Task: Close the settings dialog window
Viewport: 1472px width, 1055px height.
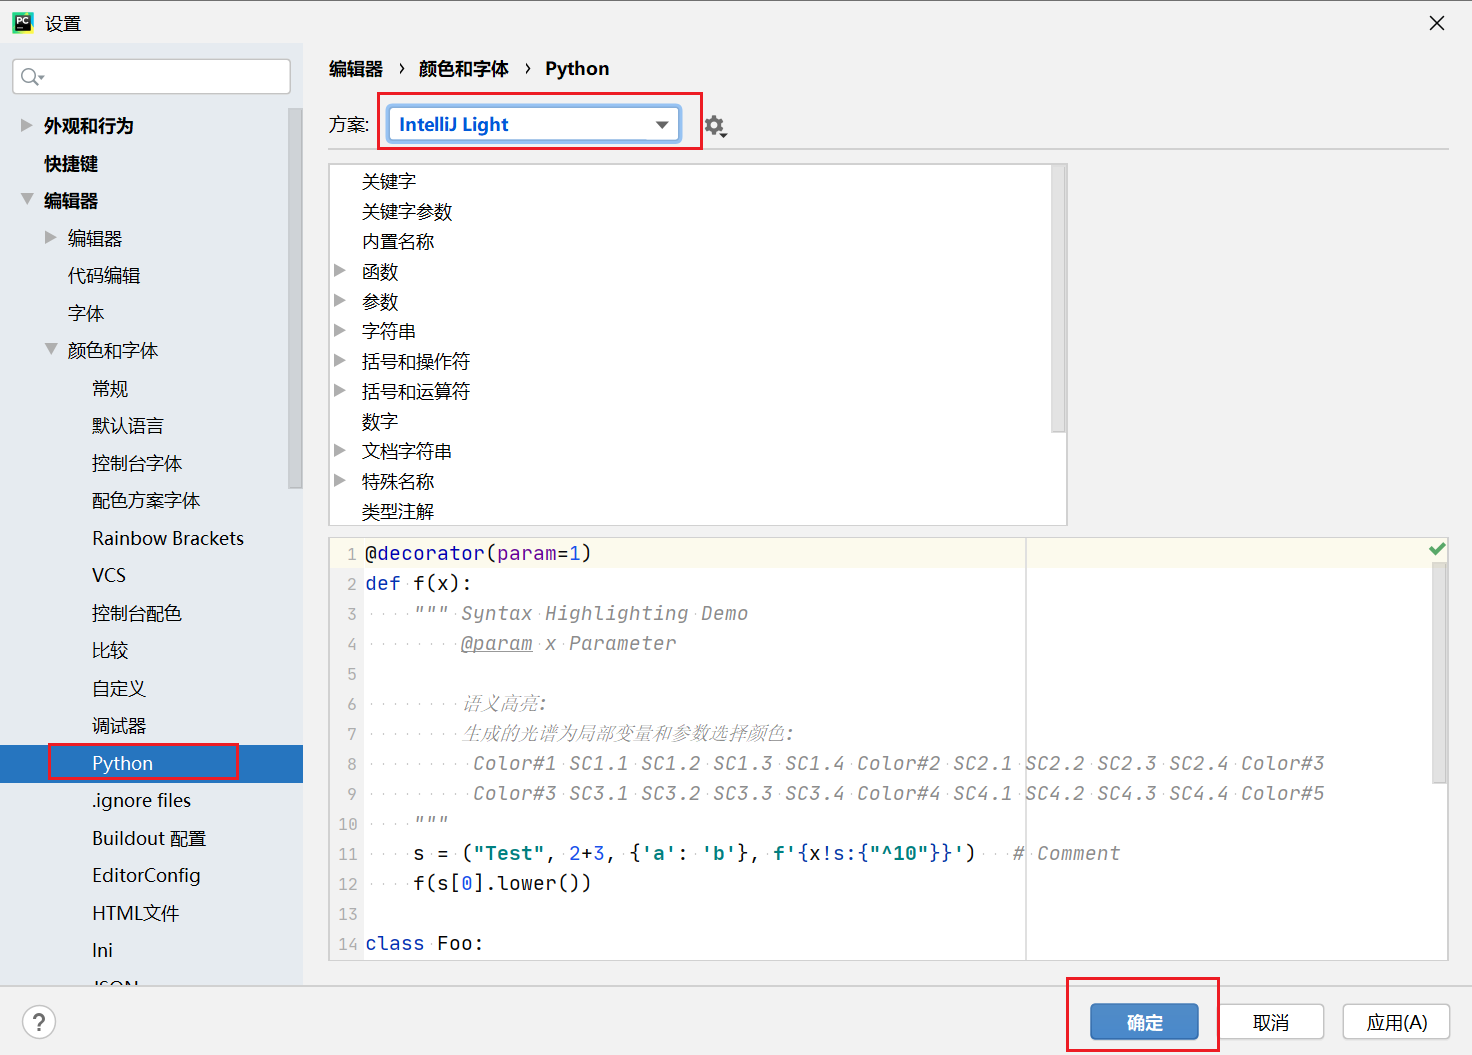Action: pyautogui.click(x=1437, y=23)
